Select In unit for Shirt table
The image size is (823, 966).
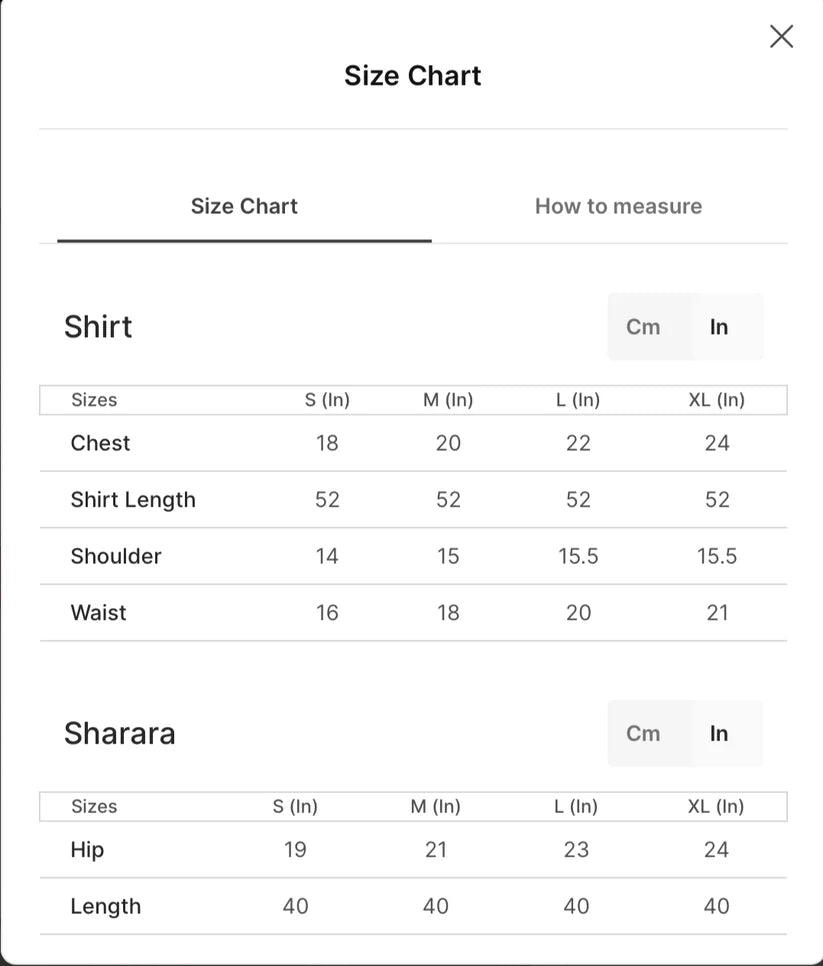[x=719, y=327]
